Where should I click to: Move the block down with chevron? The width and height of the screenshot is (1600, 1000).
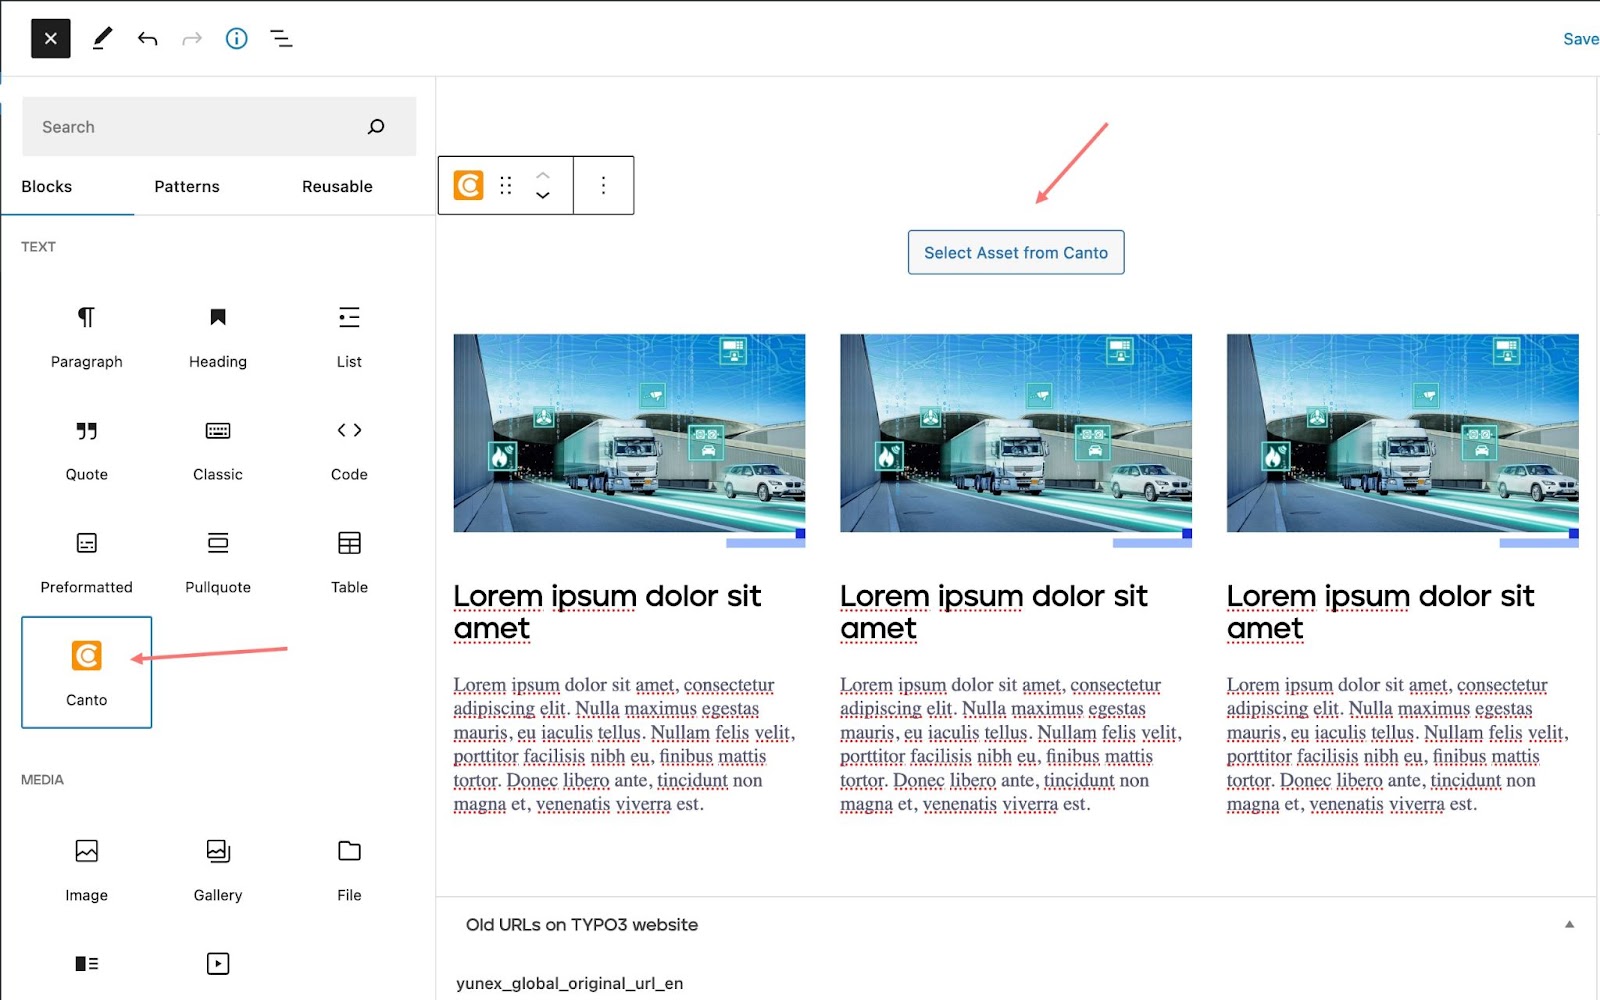click(x=543, y=196)
